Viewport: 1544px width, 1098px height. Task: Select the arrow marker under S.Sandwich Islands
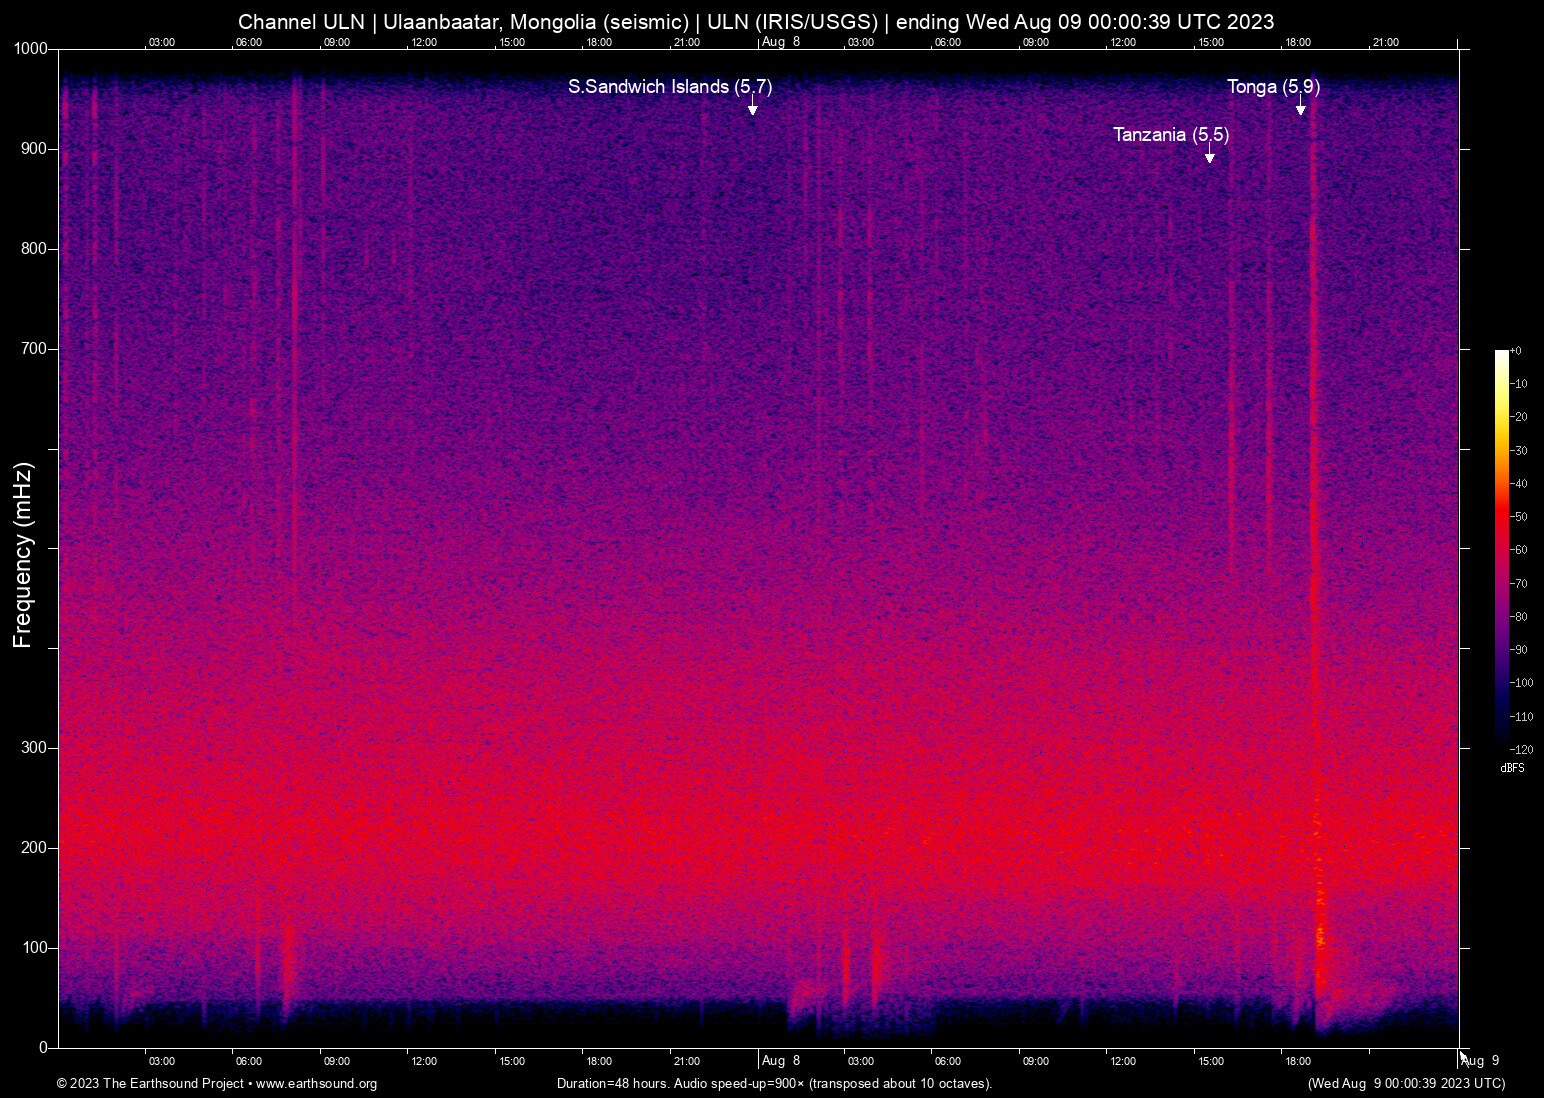(752, 106)
